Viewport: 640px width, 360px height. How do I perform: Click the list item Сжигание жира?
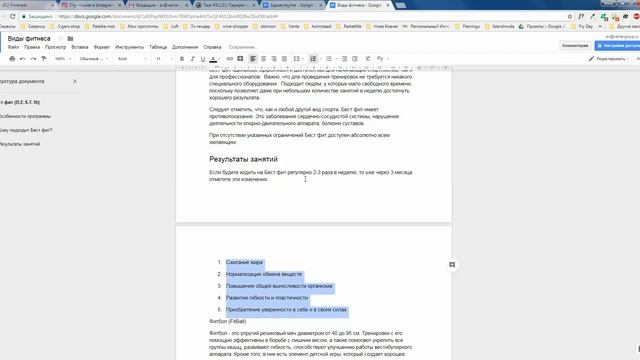tap(244, 262)
